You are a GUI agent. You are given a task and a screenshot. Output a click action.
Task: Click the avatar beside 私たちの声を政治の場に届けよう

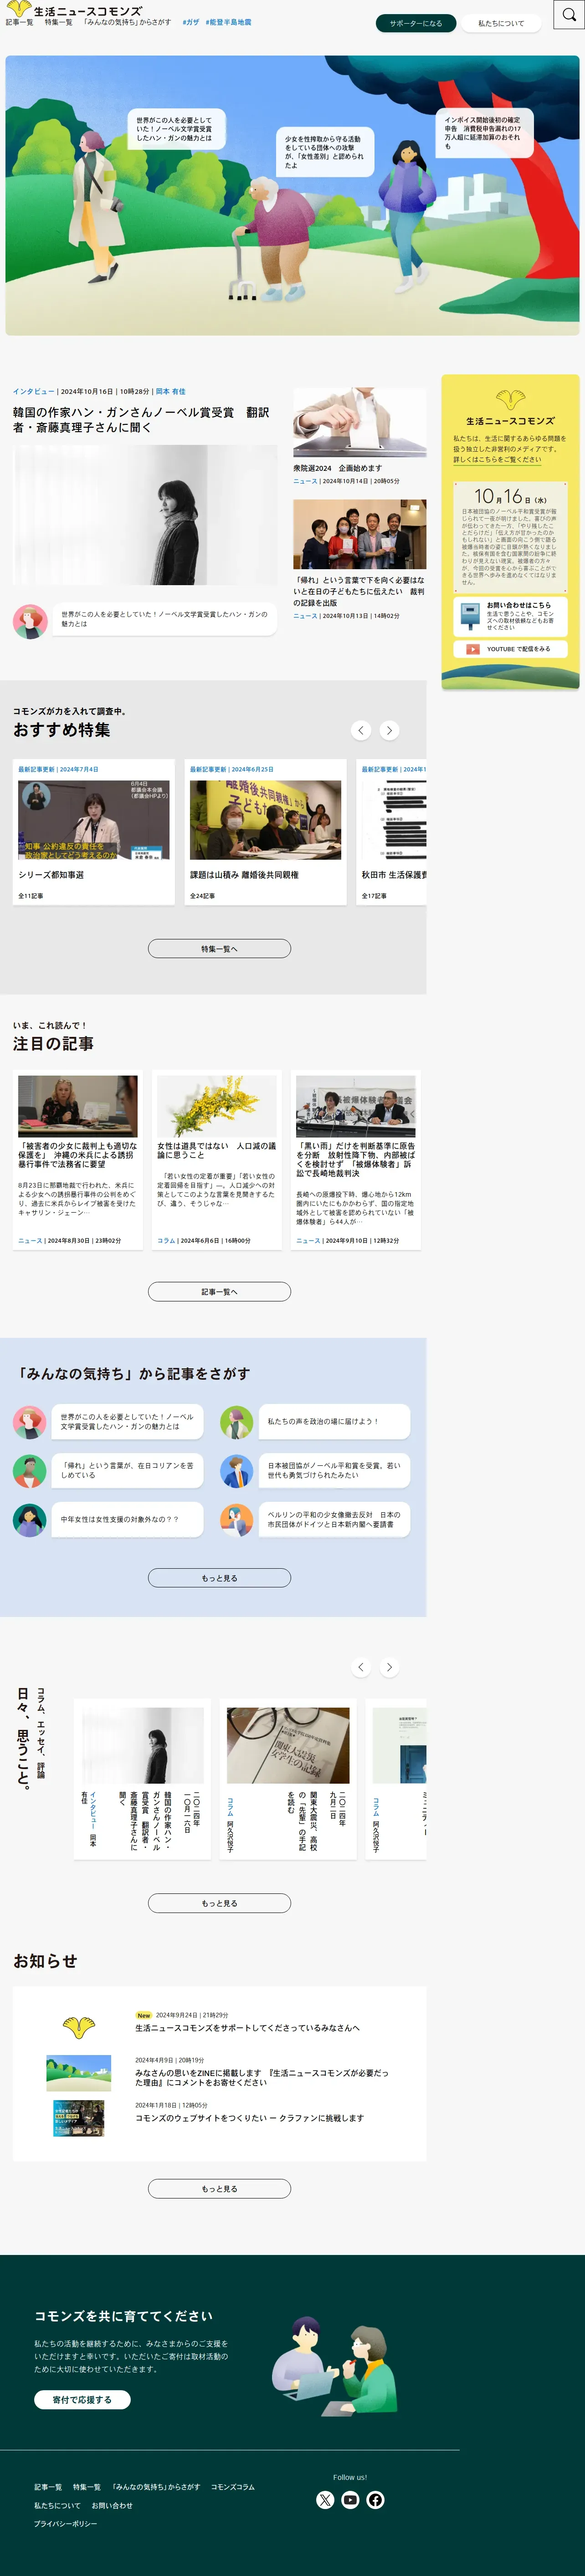[236, 1422]
